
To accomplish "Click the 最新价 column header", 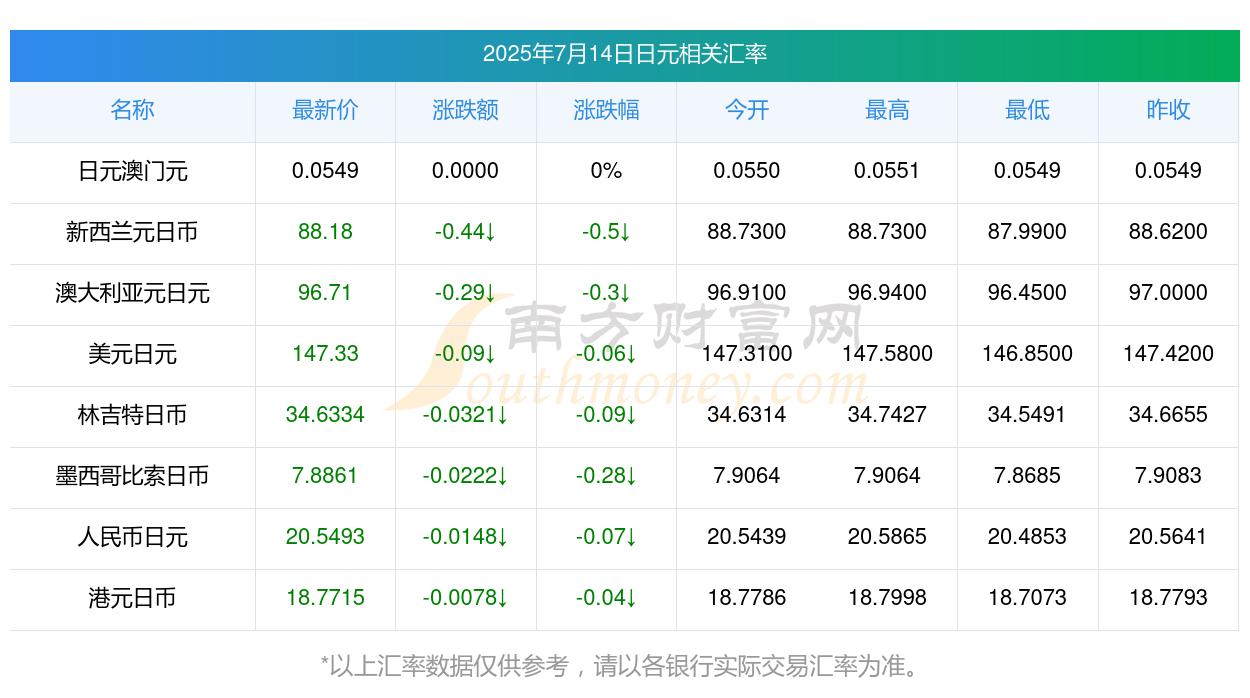I will pos(325,110).
